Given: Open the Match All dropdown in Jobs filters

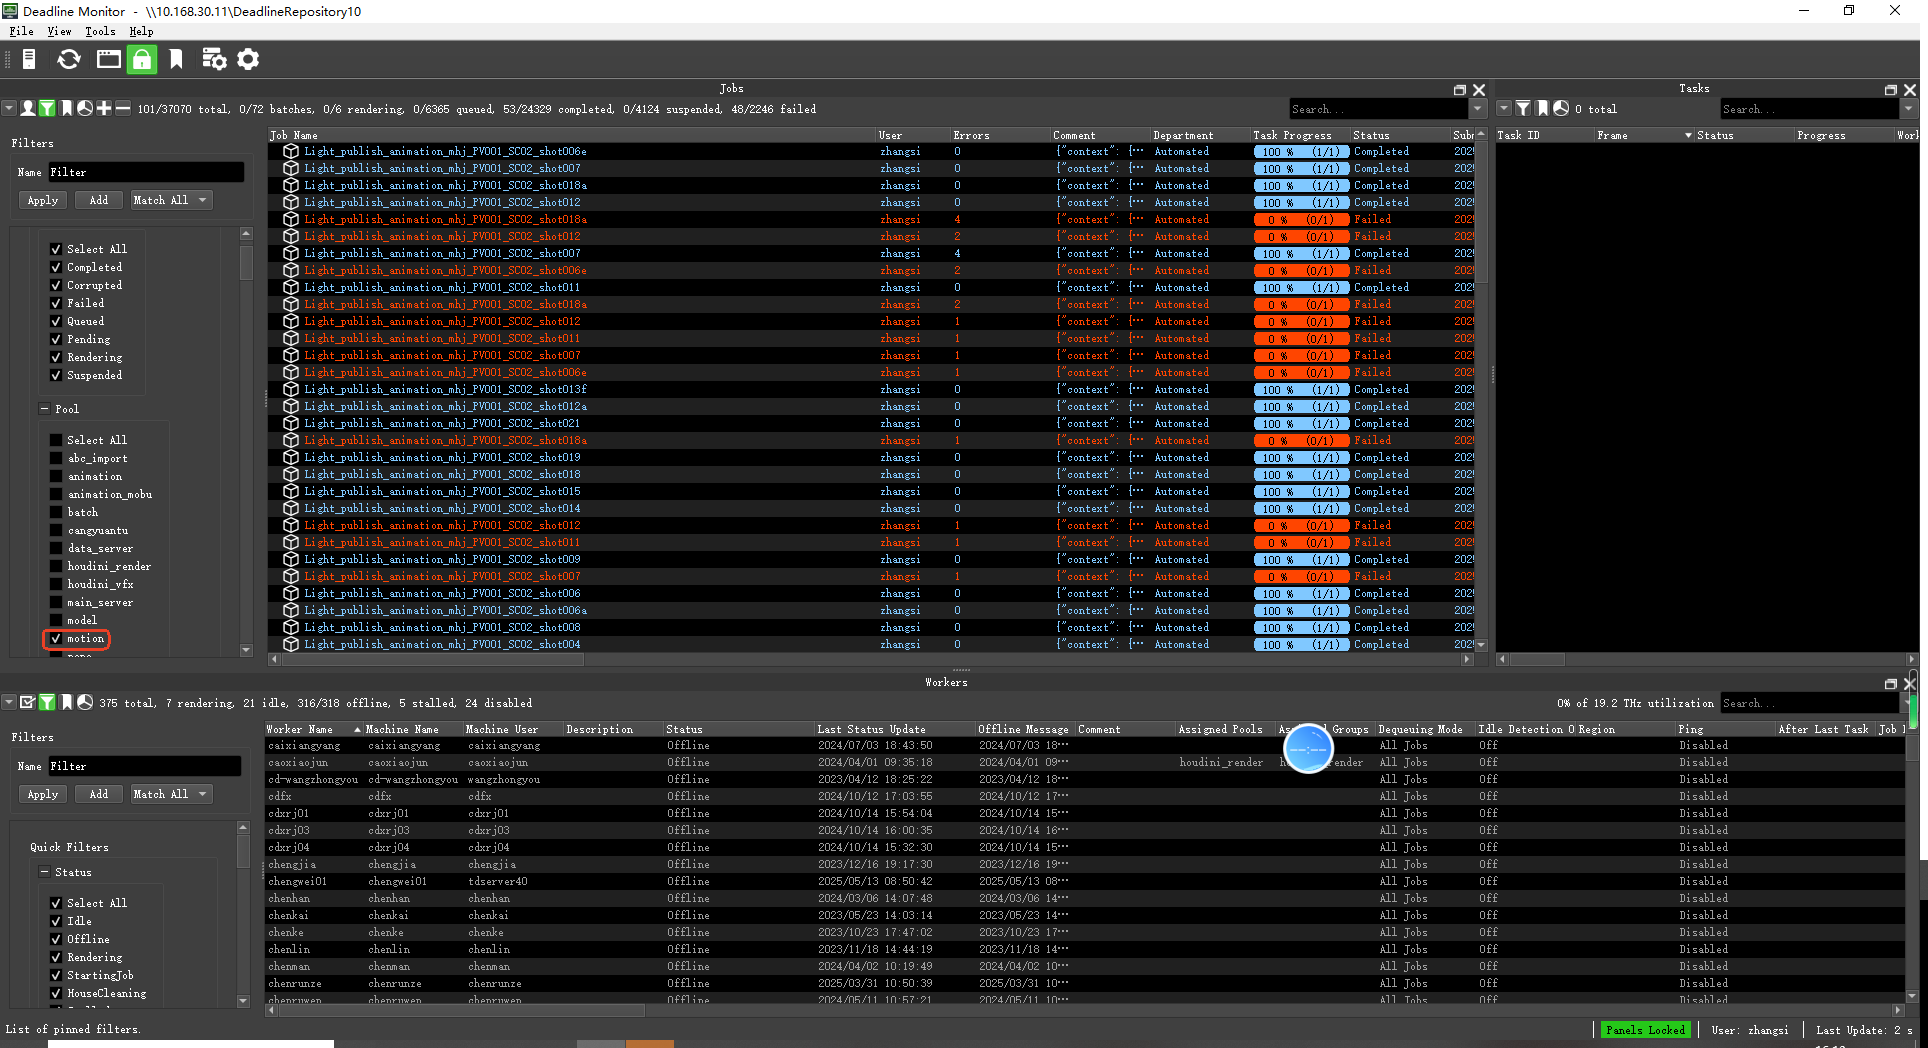Looking at the screenshot, I should (171, 200).
